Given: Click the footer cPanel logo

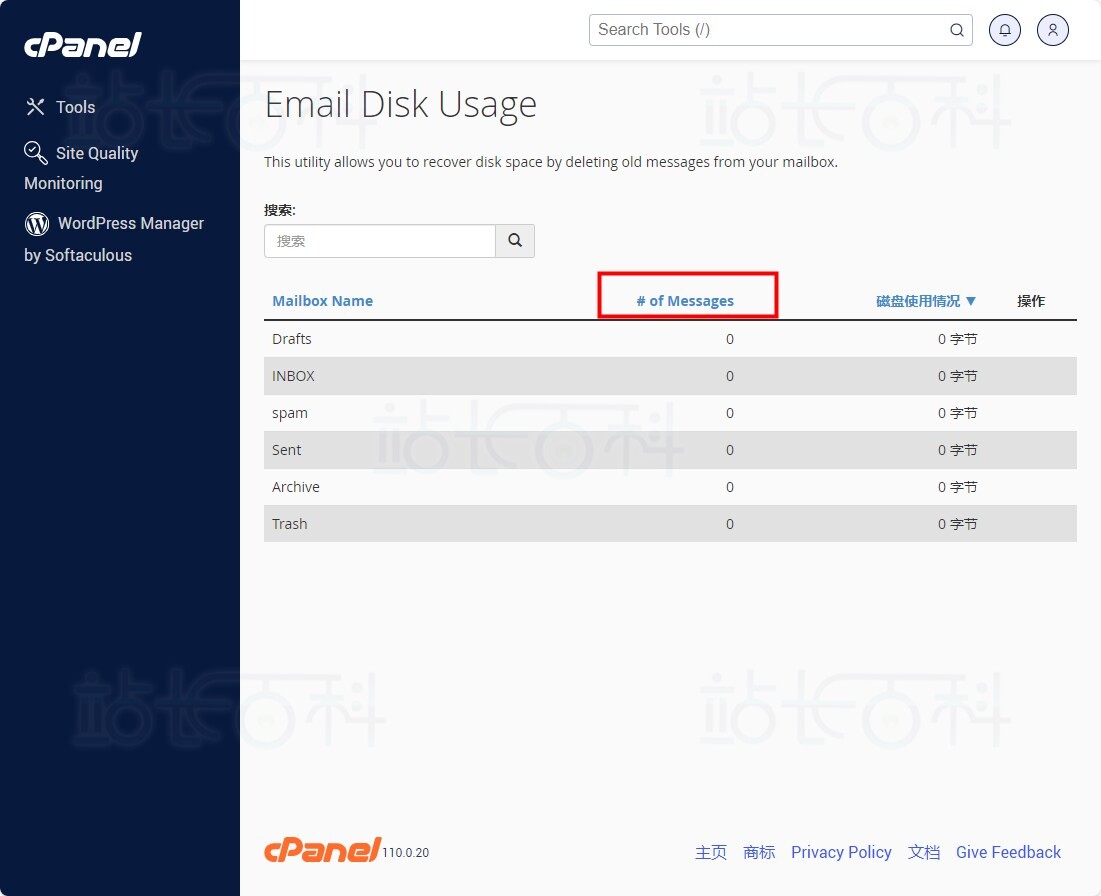Looking at the screenshot, I should (x=322, y=850).
